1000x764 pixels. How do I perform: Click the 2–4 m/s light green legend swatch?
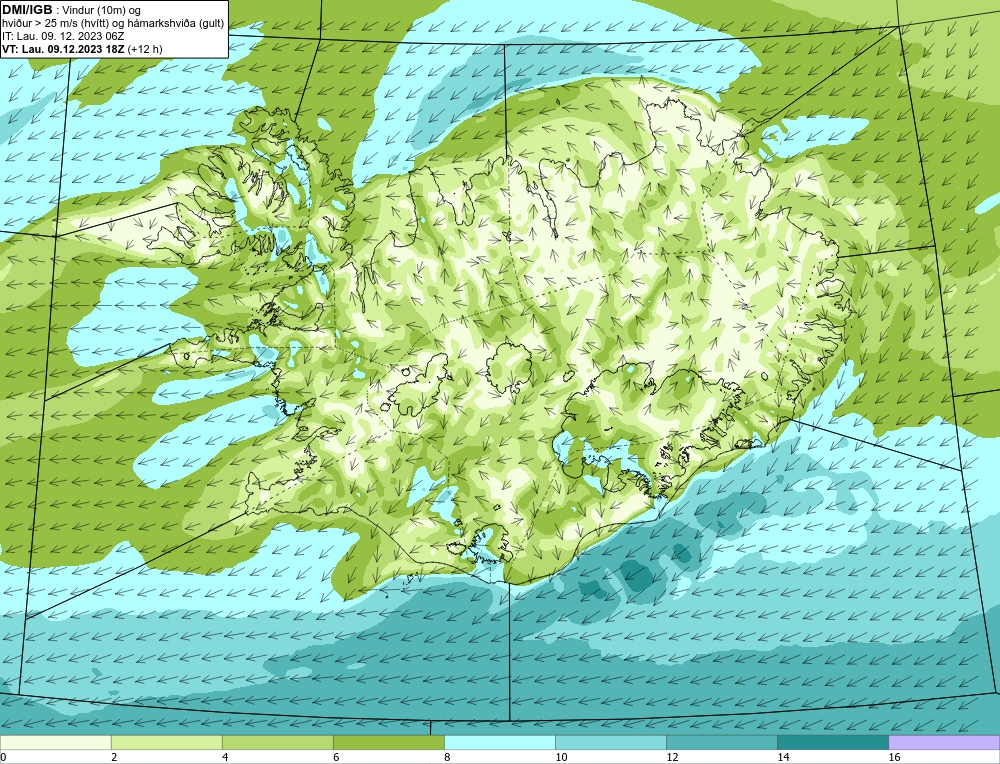(x=166, y=742)
